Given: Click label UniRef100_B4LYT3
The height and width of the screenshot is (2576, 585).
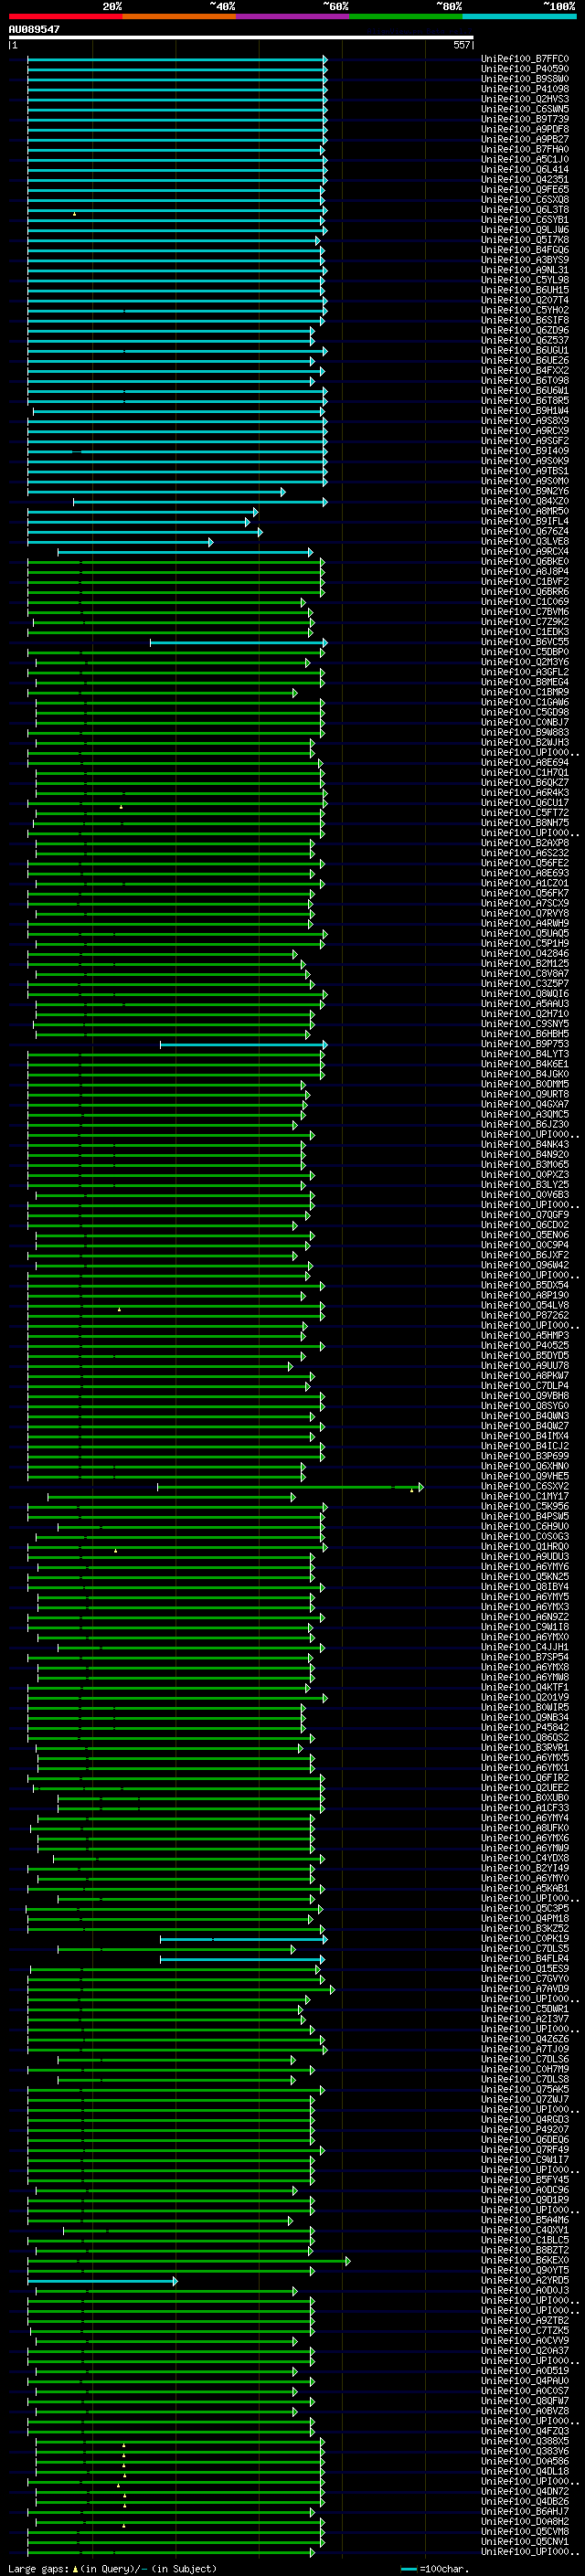Looking at the screenshot, I should point(525,1054).
